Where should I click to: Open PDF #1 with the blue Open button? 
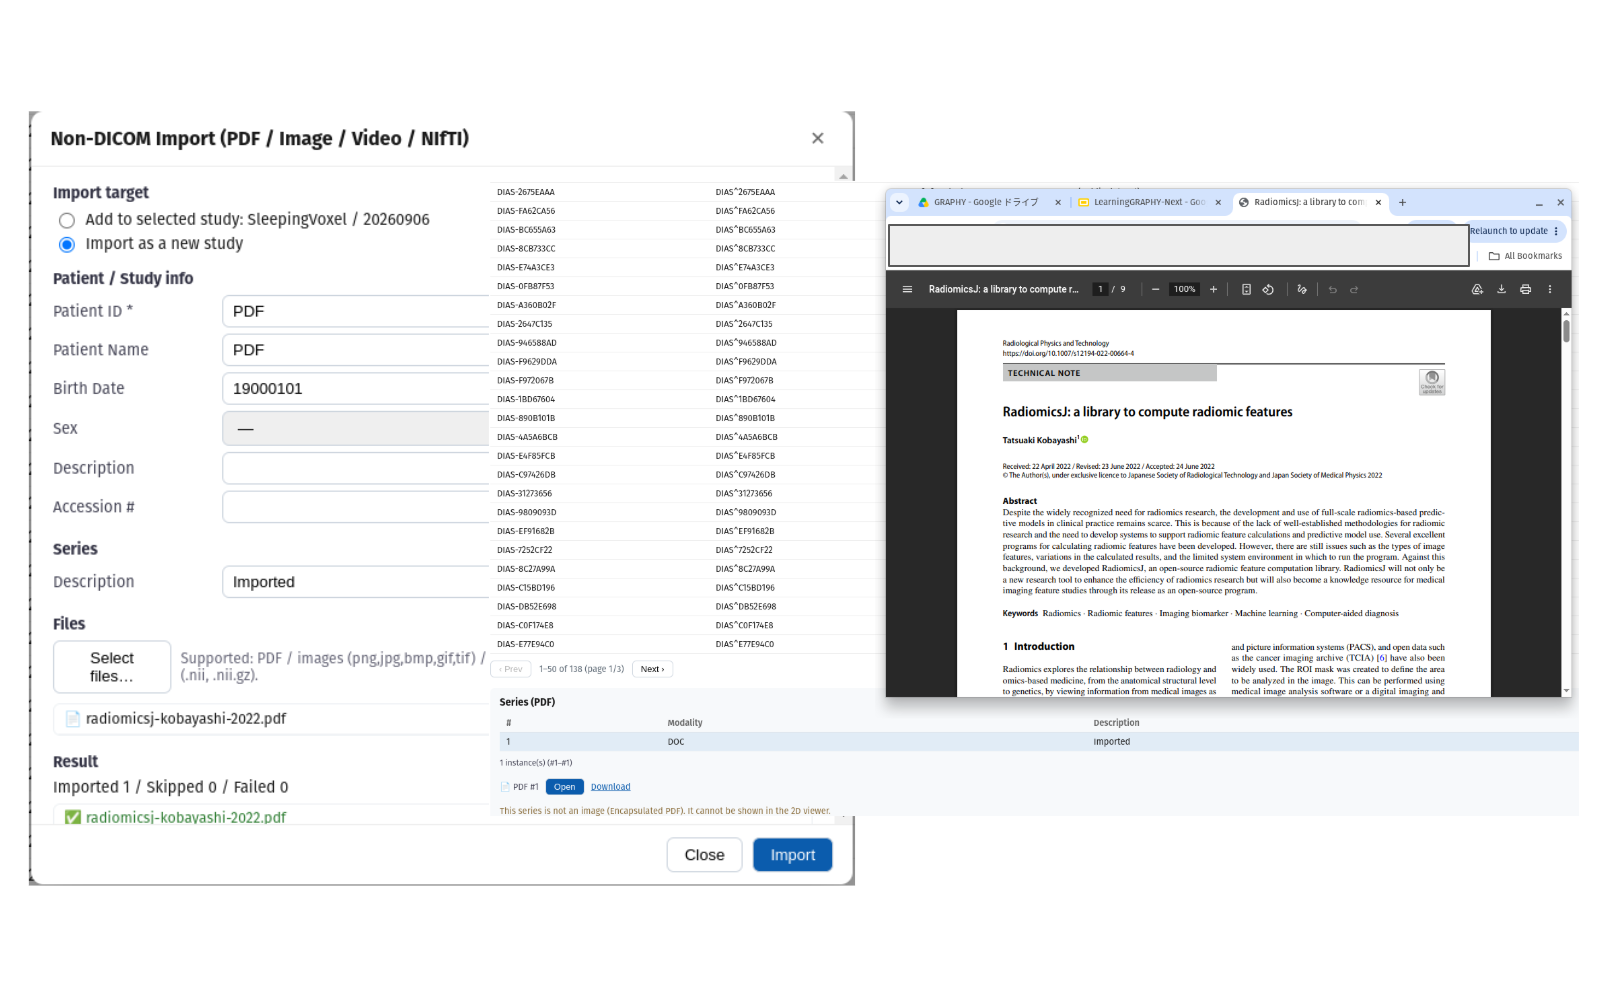(x=565, y=787)
